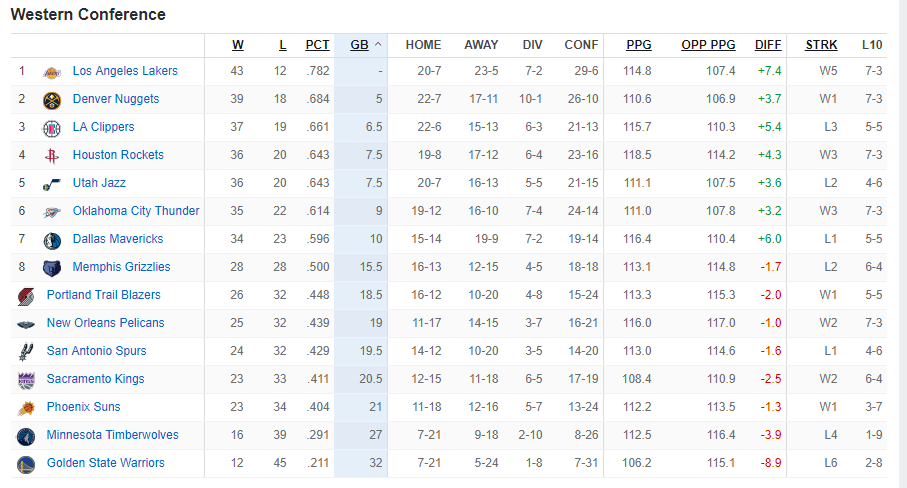Screen dimensions: 907x488
Task: Sort by STRK column header
Action: (821, 45)
